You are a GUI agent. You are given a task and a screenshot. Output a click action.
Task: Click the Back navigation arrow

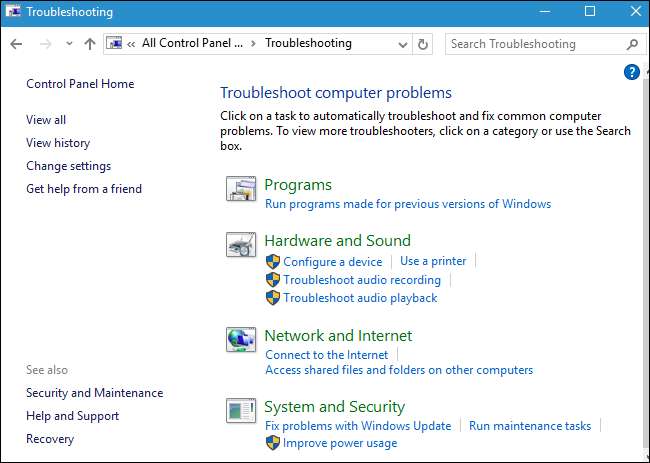tap(16, 44)
